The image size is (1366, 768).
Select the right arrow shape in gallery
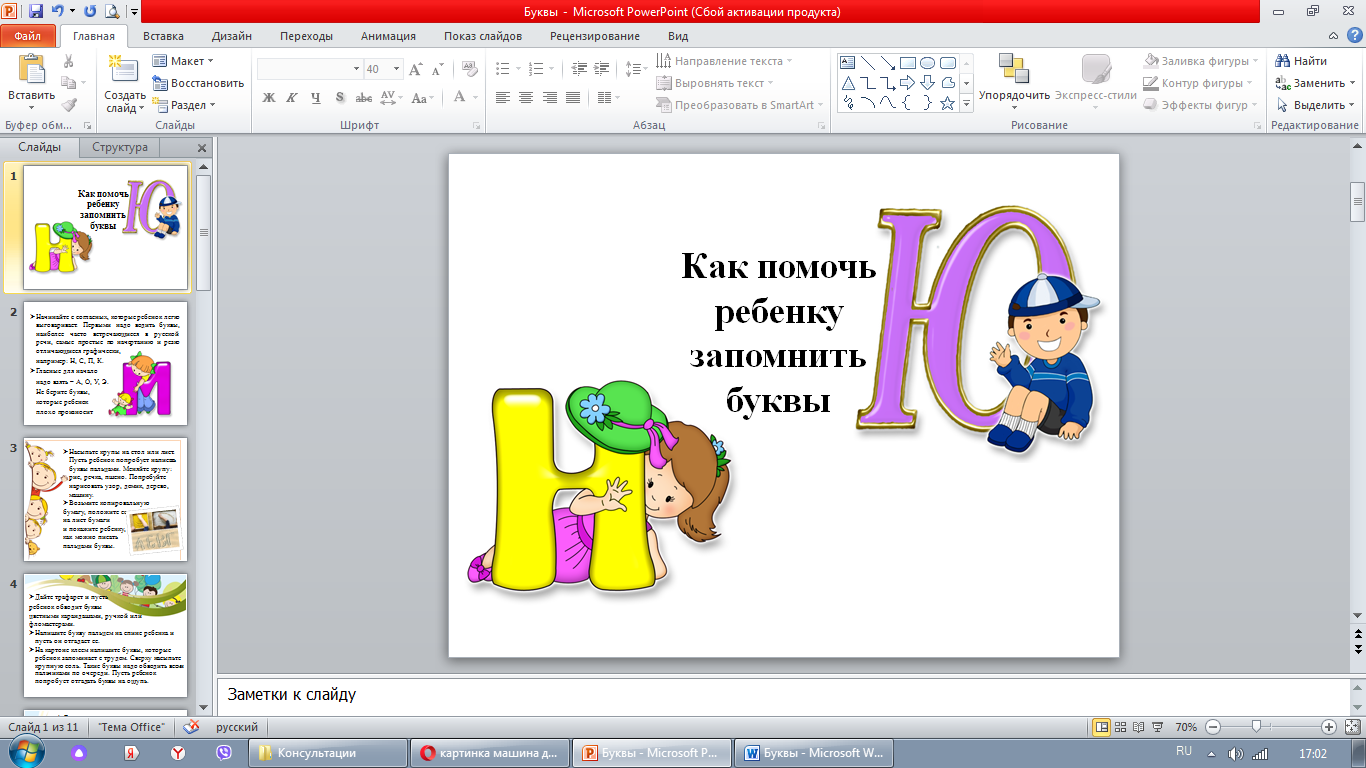point(908,82)
